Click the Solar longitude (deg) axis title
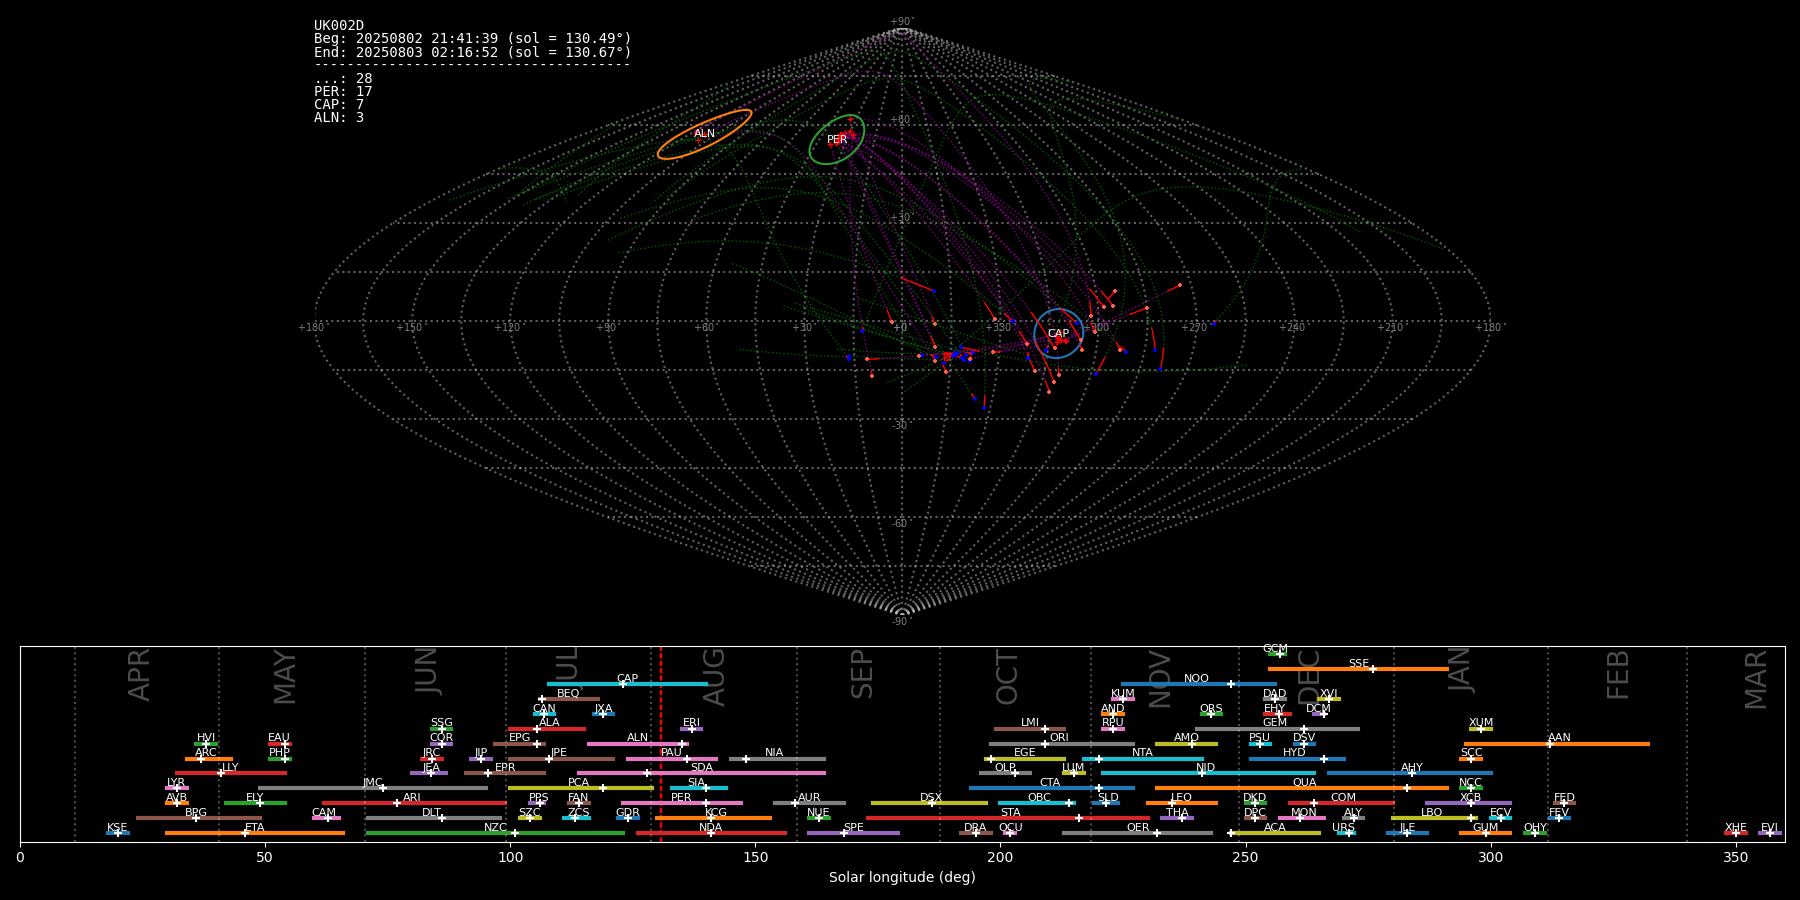The width and height of the screenshot is (1800, 900). pyautogui.click(x=902, y=877)
